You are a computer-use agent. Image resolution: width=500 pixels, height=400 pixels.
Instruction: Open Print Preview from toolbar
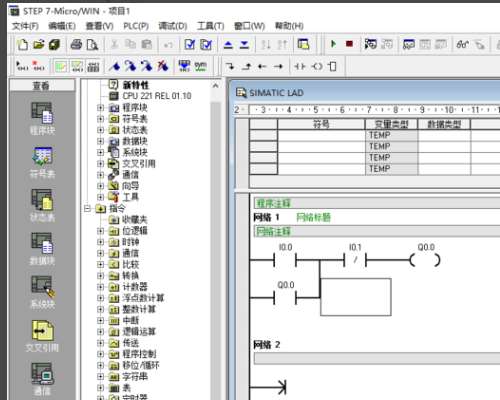[x=92, y=44]
